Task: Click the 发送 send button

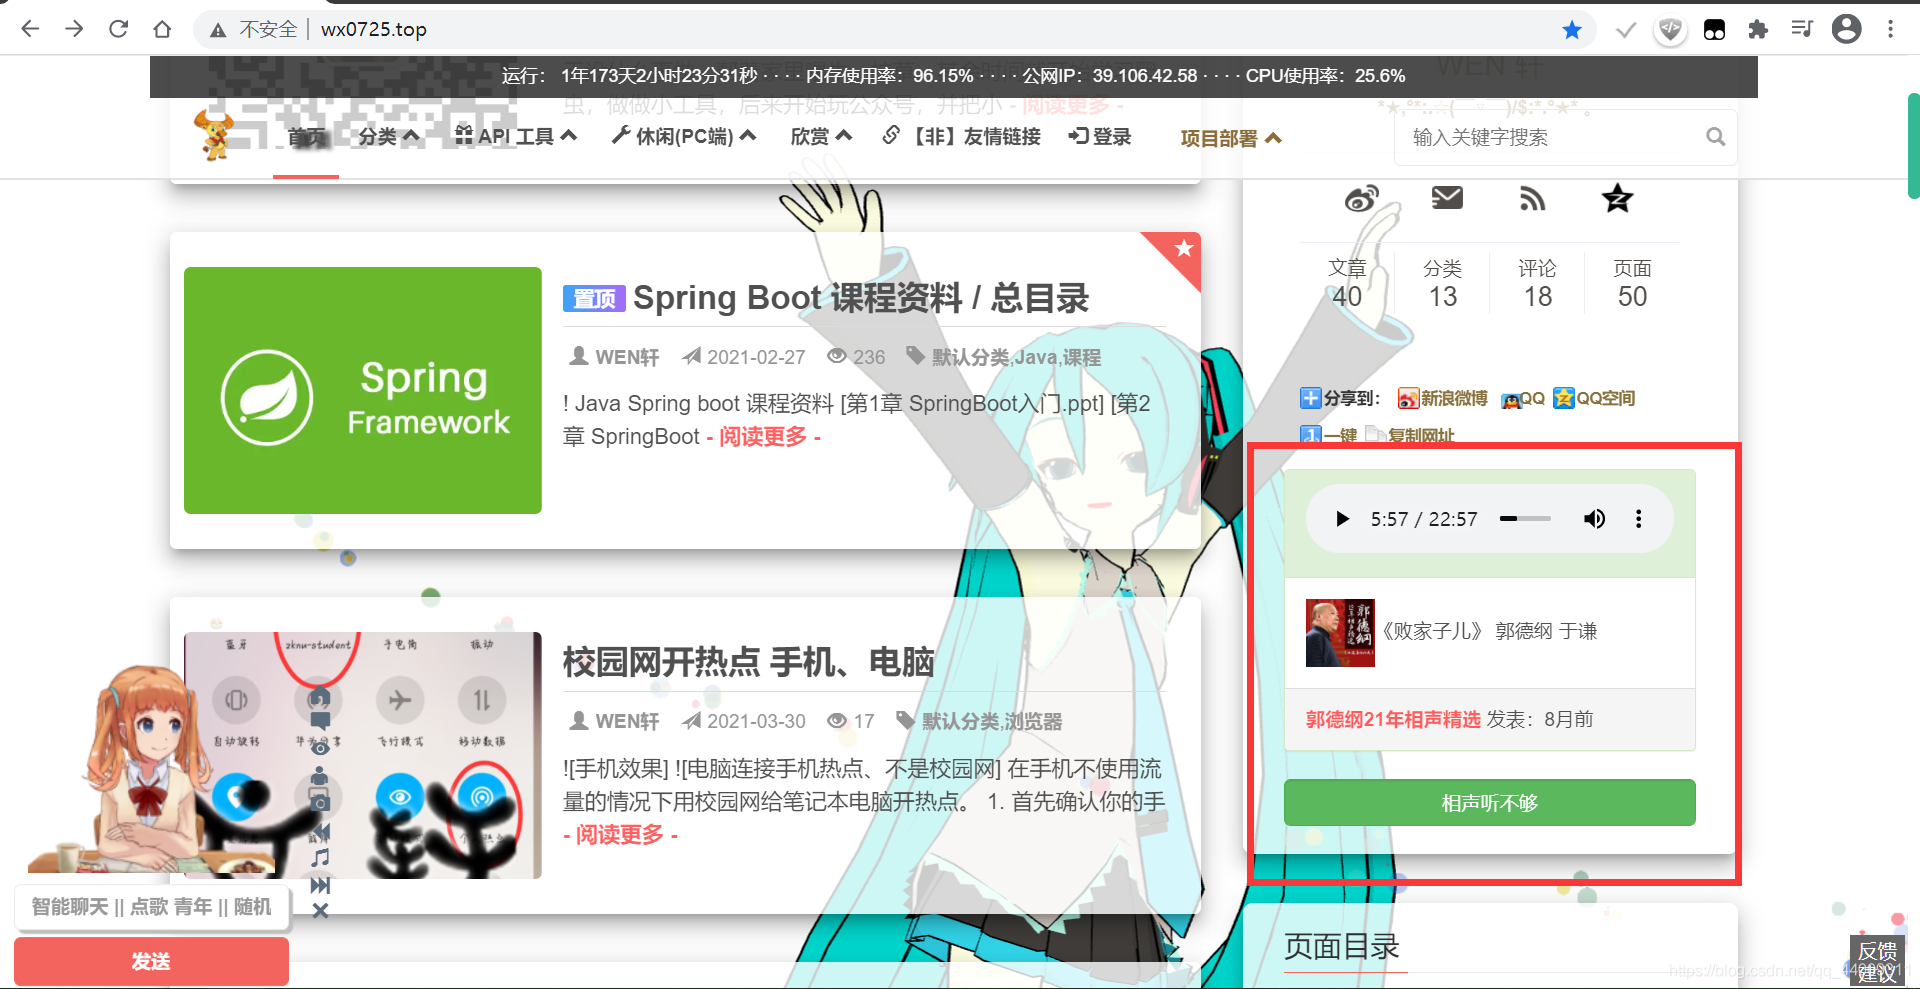Action: click(151, 961)
